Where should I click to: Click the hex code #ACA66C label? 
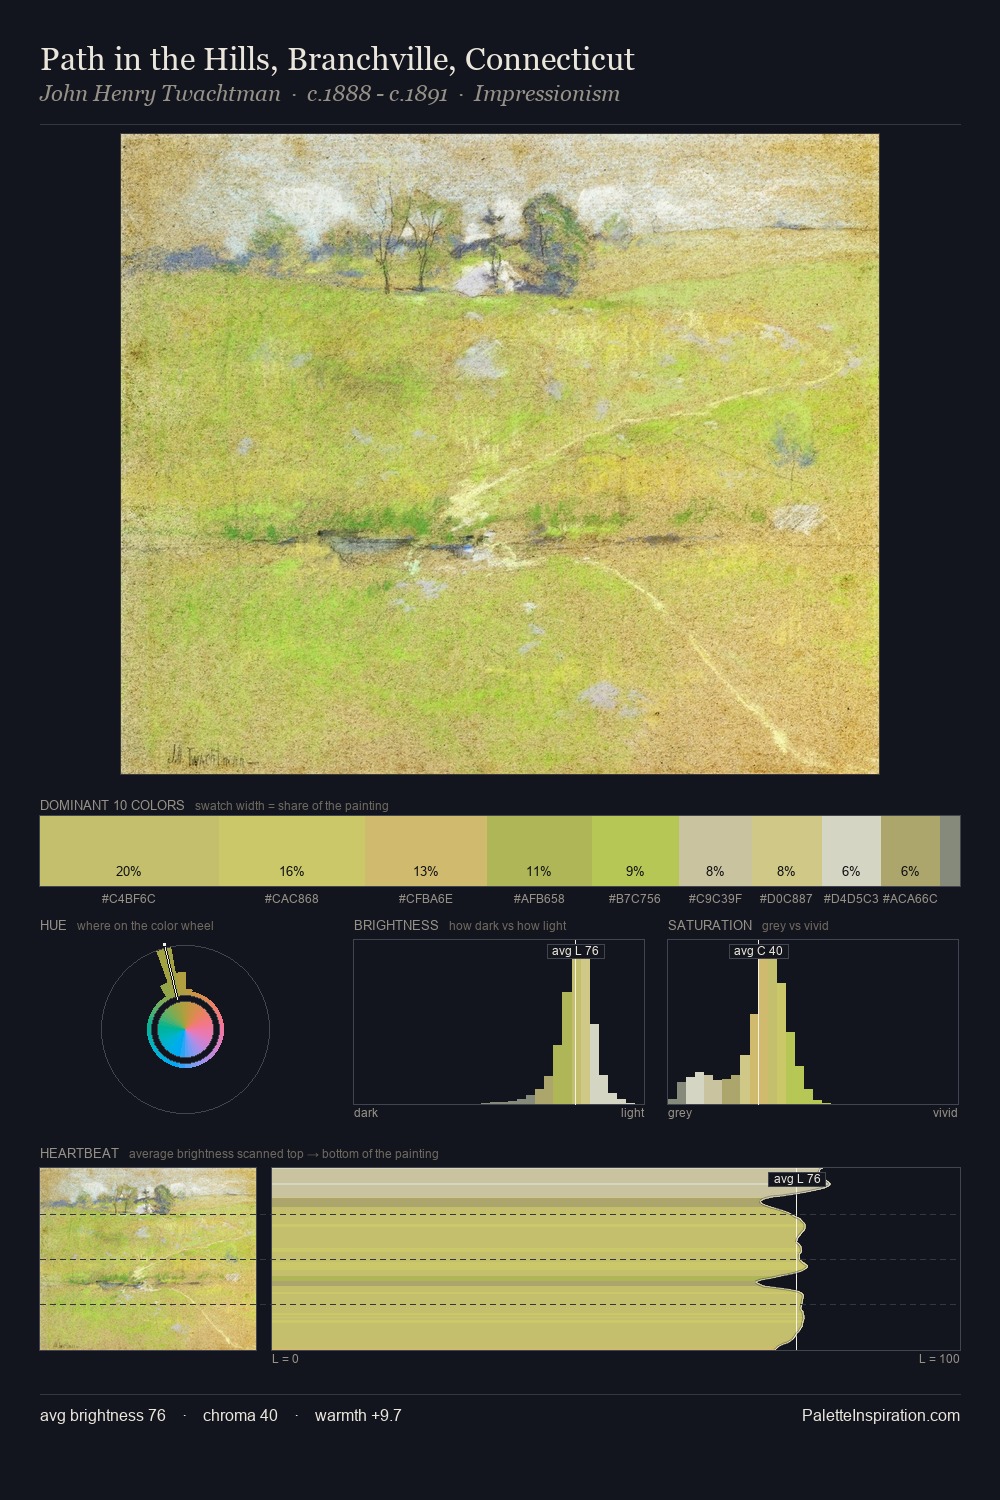(910, 899)
